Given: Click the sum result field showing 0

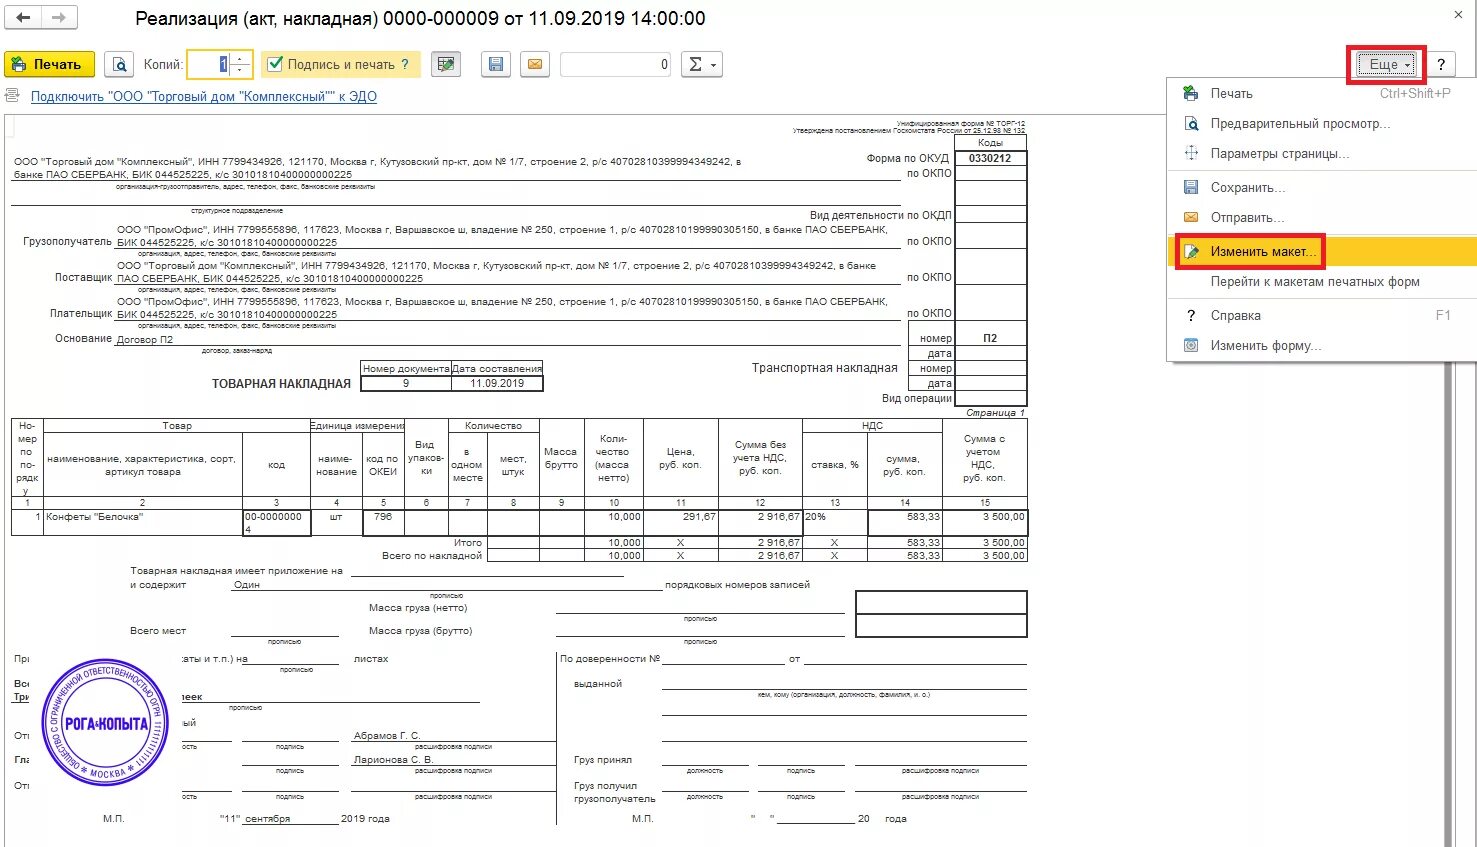Looking at the screenshot, I should click(x=615, y=64).
